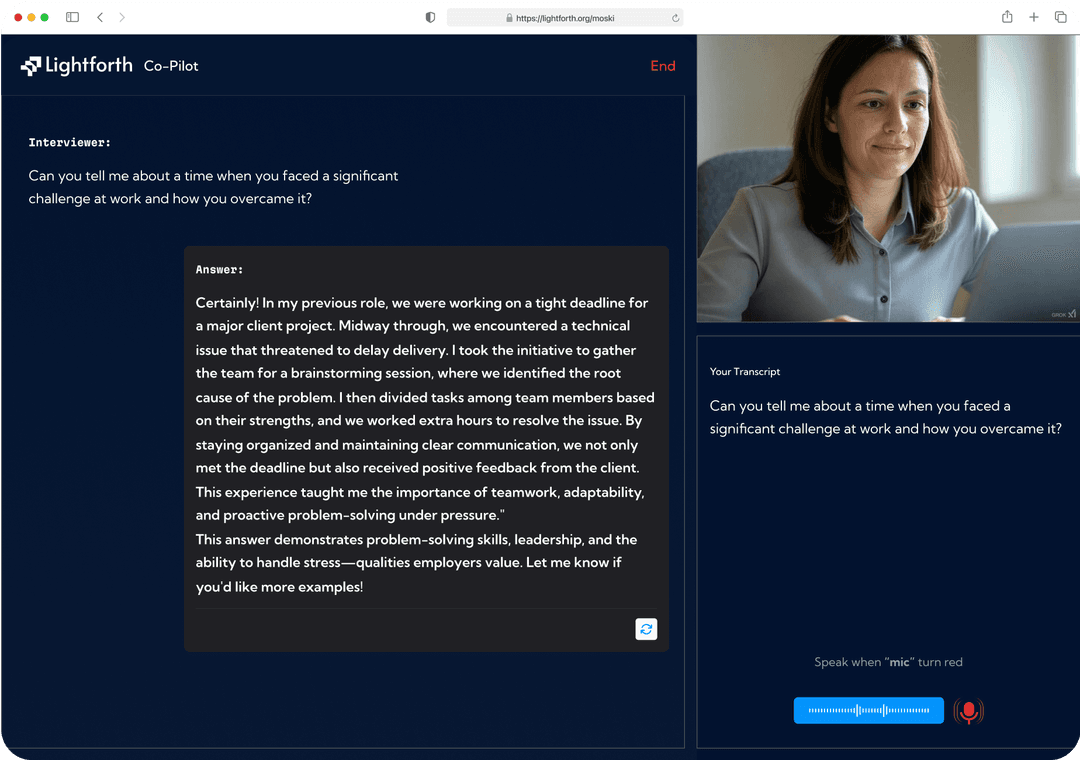End the interview session
This screenshot has width=1080, height=760.
point(662,66)
